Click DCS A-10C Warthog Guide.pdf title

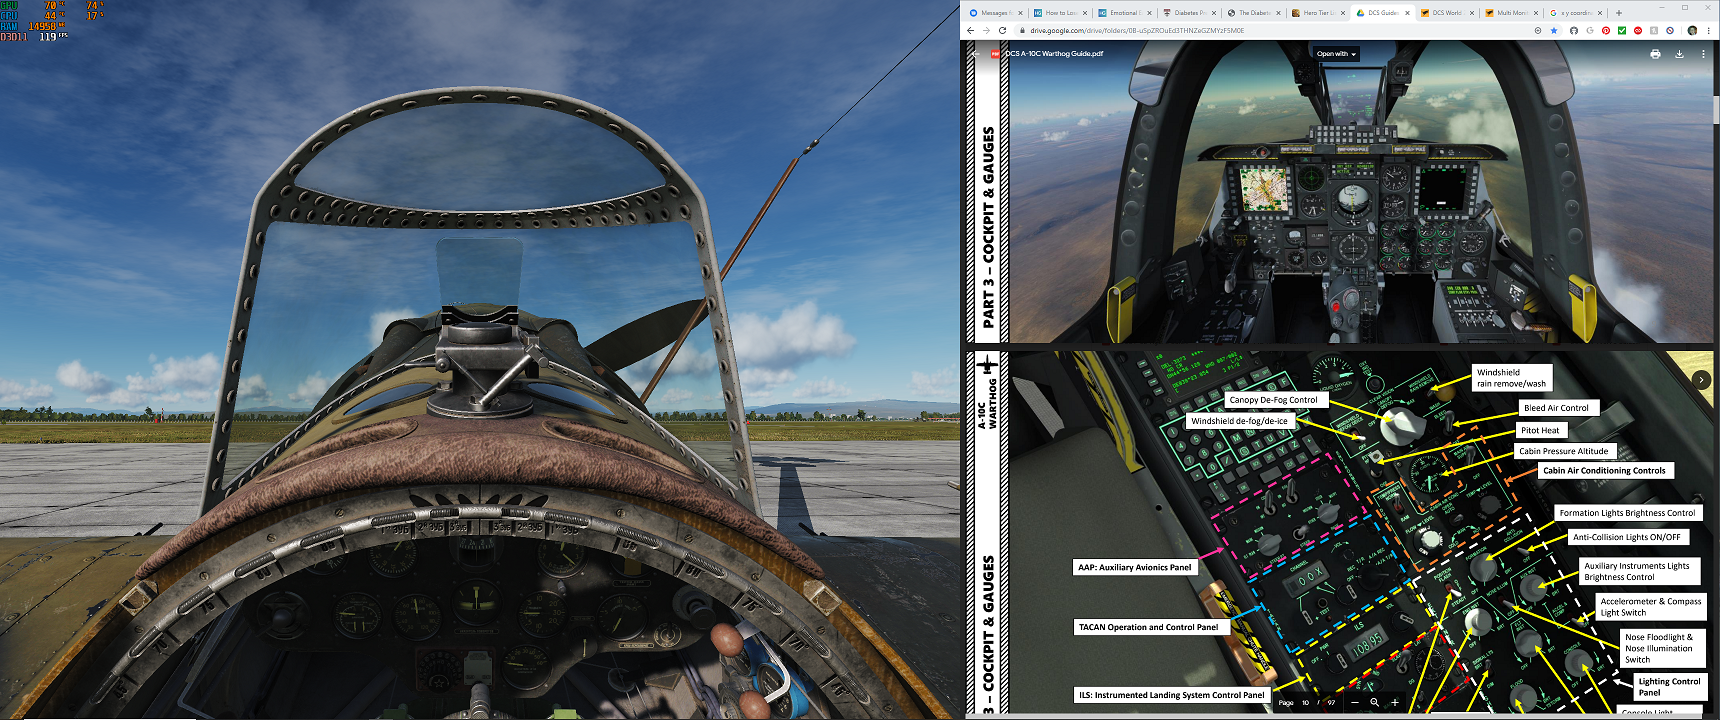click(x=1054, y=54)
